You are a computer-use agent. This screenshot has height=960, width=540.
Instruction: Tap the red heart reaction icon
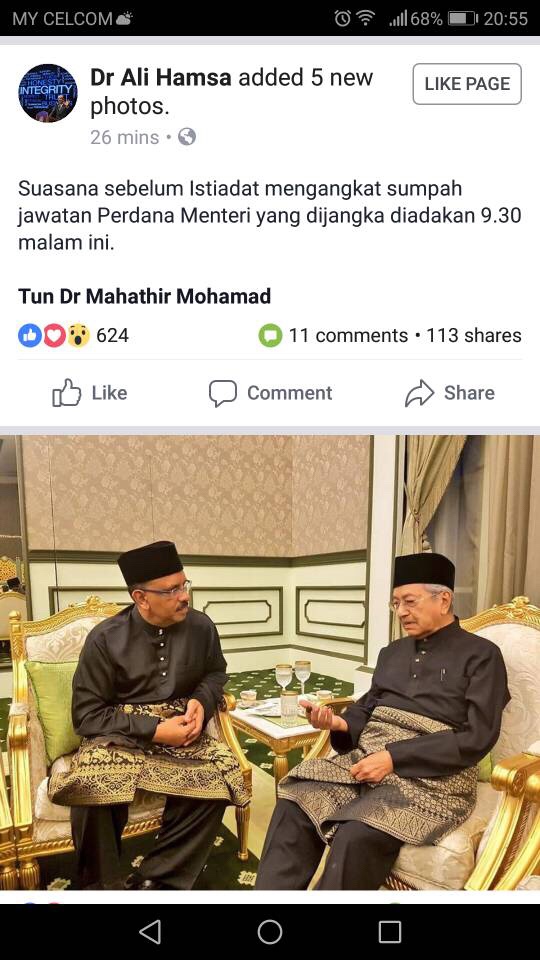(54, 336)
